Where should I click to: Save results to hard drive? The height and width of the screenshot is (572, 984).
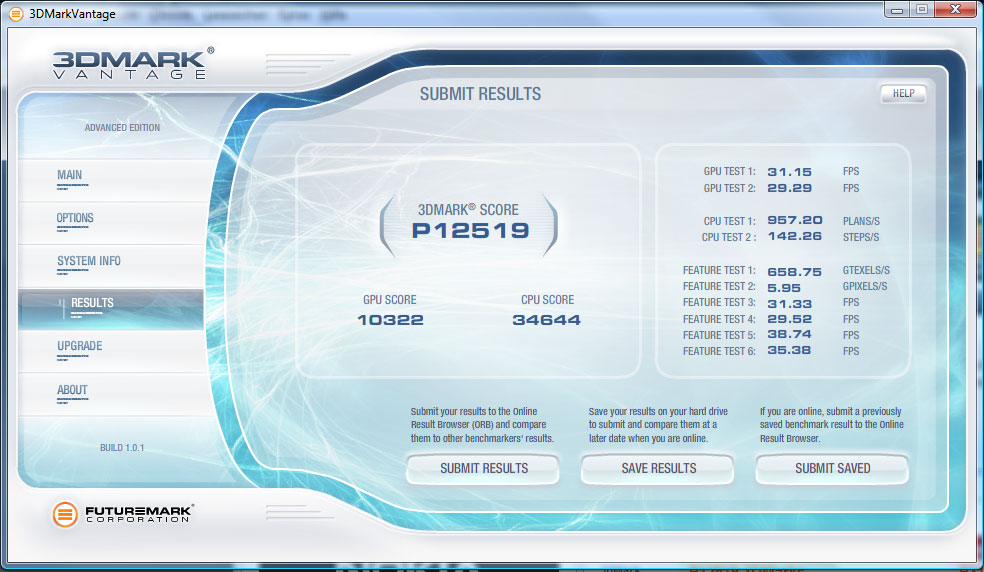[658, 468]
